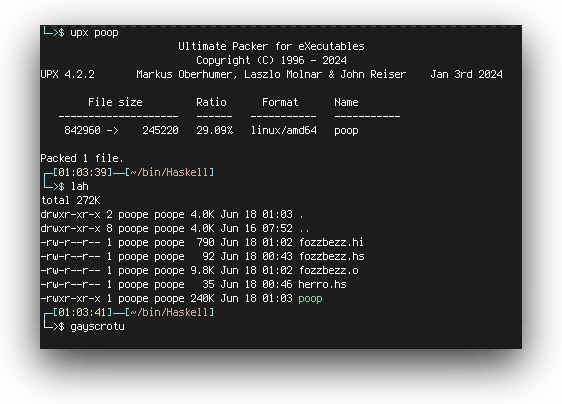The width and height of the screenshot is (562, 404).
Task: Click the 'gayscrotu' command at the prompt
Action: click(97, 326)
